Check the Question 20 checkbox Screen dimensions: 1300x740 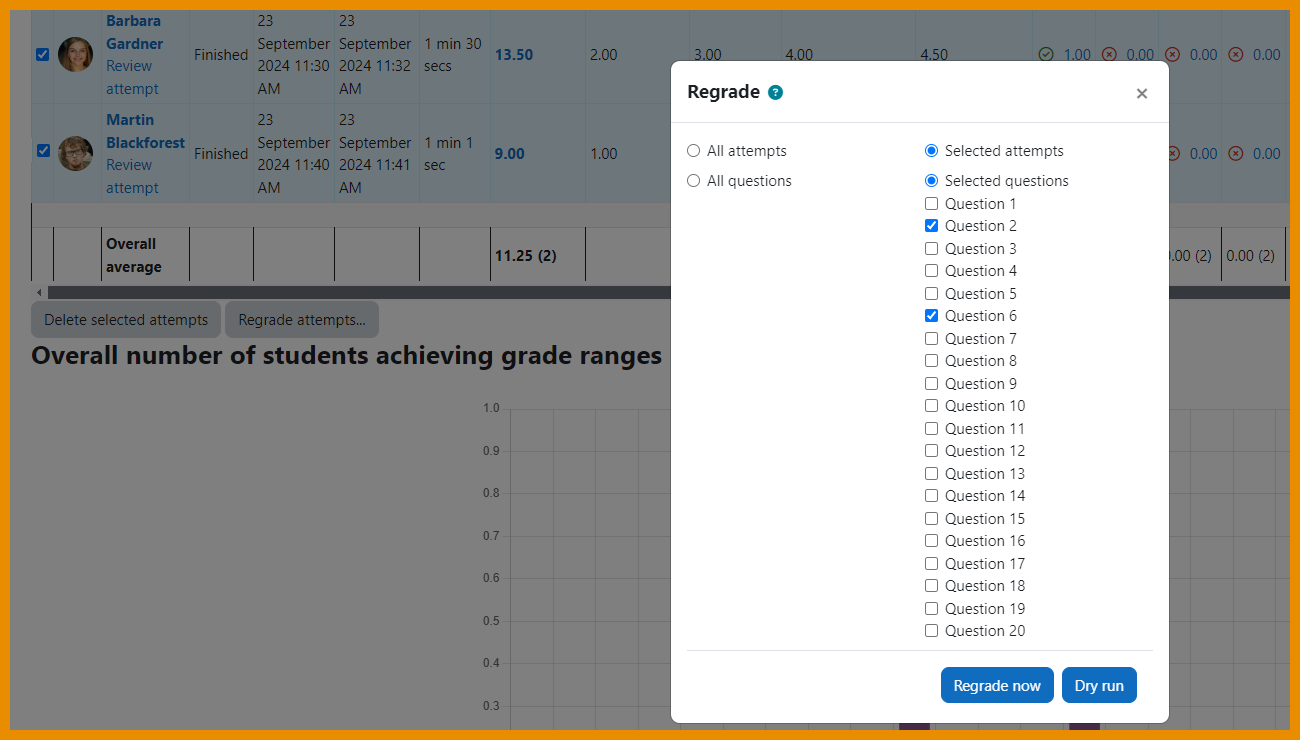[x=931, y=630]
